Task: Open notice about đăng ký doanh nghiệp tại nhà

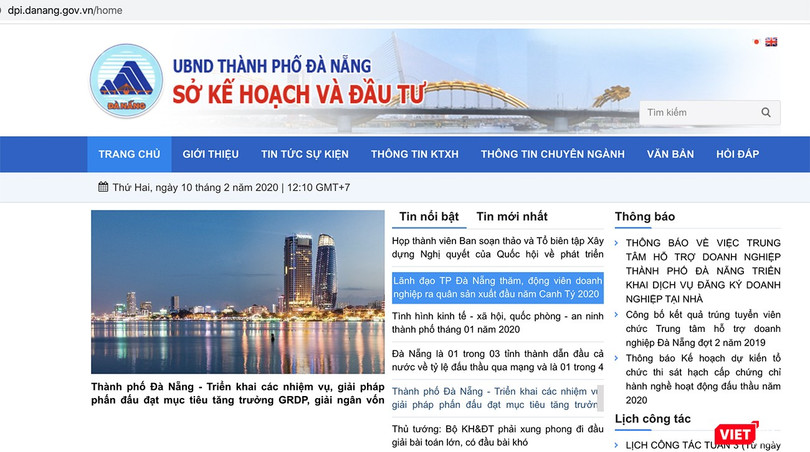Action: click(703, 271)
